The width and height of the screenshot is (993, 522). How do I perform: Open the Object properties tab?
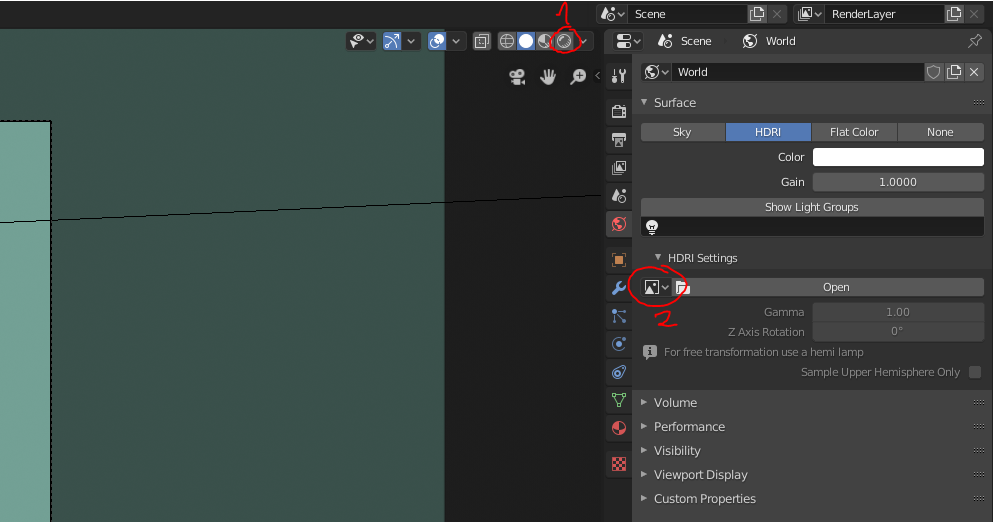coord(619,260)
